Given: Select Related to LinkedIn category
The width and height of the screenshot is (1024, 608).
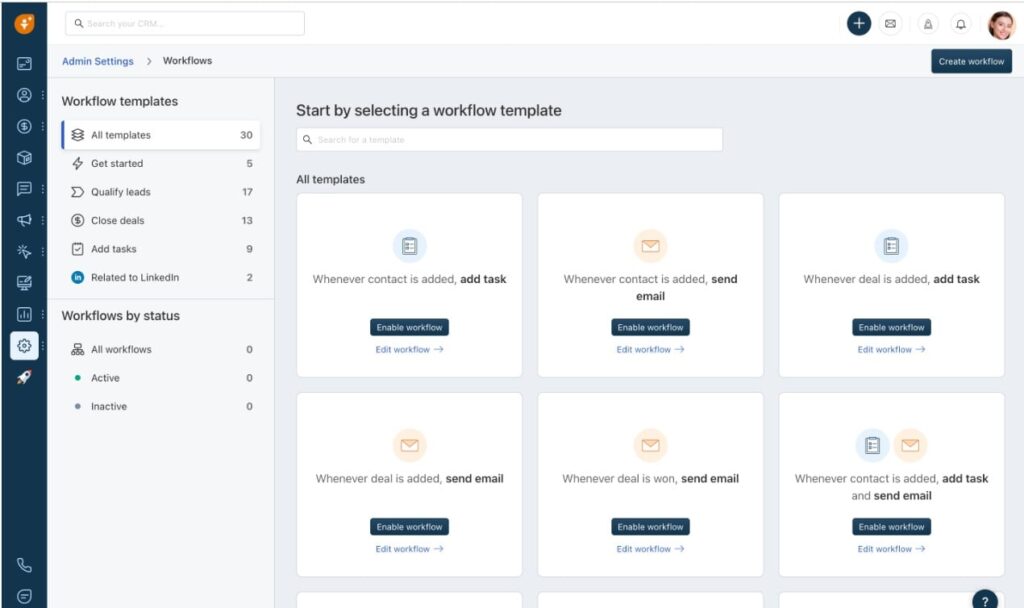Looking at the screenshot, I should coord(161,278).
